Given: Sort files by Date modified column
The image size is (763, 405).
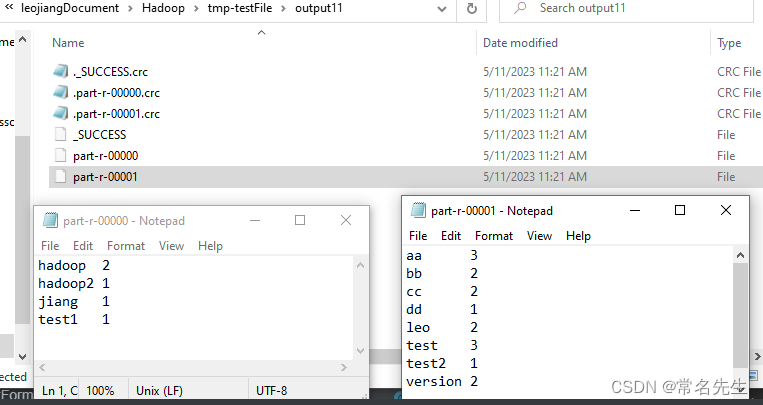Looking at the screenshot, I should (x=520, y=43).
